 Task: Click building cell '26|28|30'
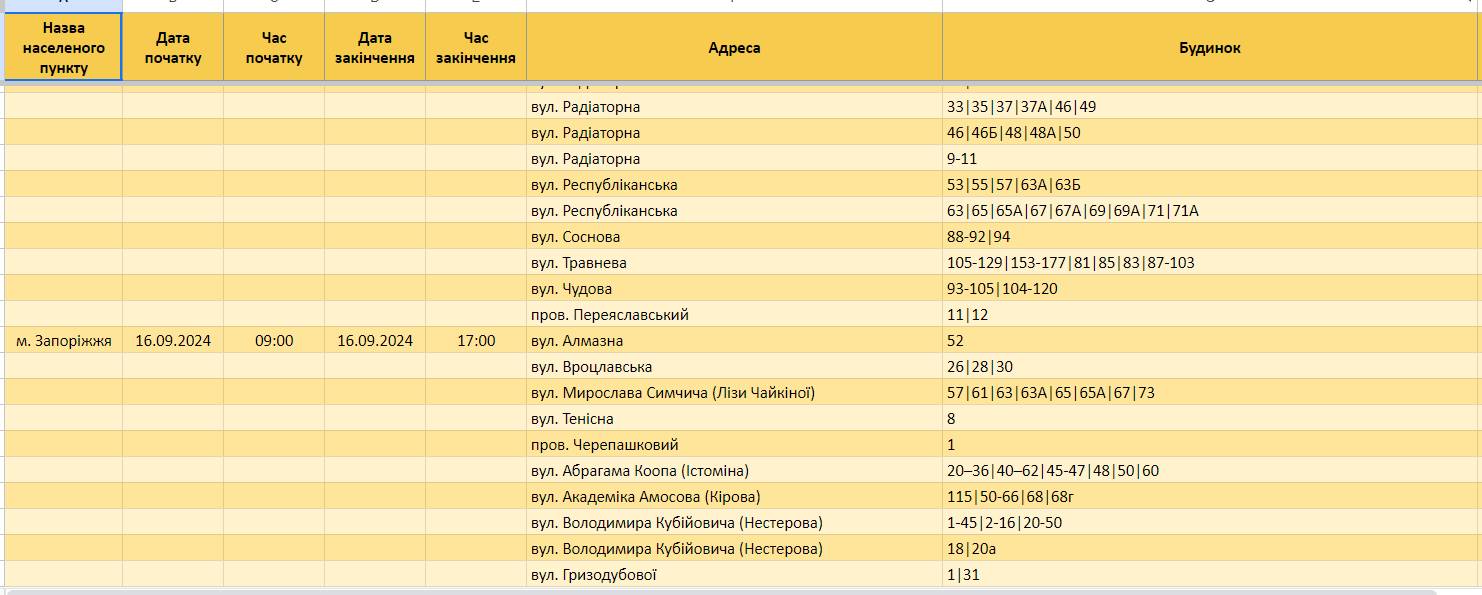point(1210,367)
